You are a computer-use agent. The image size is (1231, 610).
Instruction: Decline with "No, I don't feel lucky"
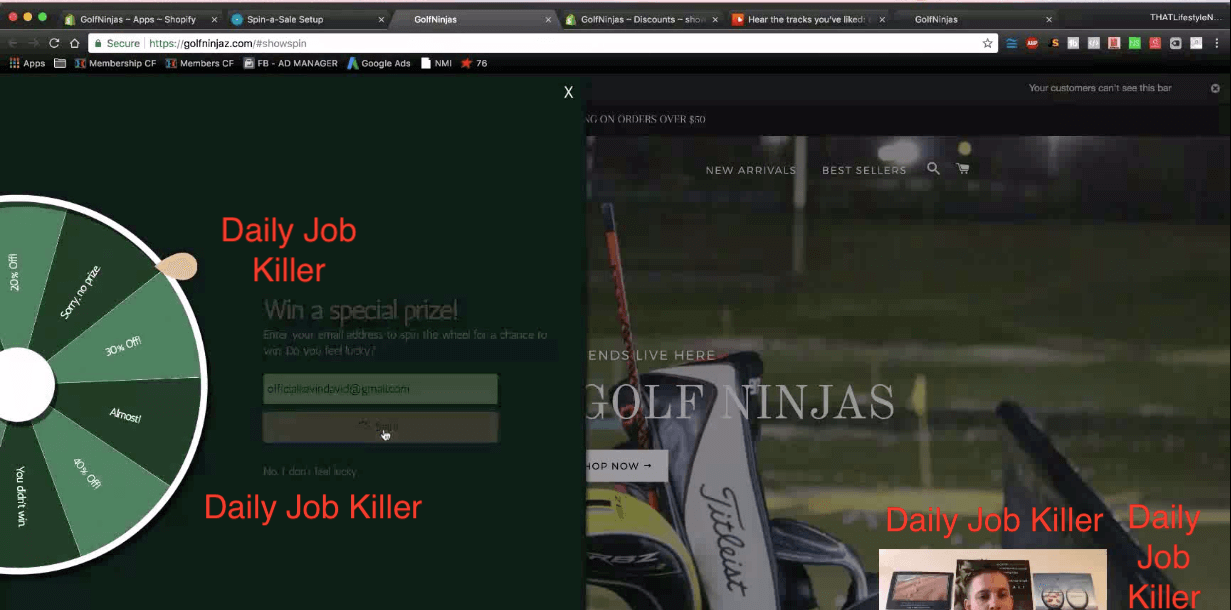pyautogui.click(x=310, y=471)
